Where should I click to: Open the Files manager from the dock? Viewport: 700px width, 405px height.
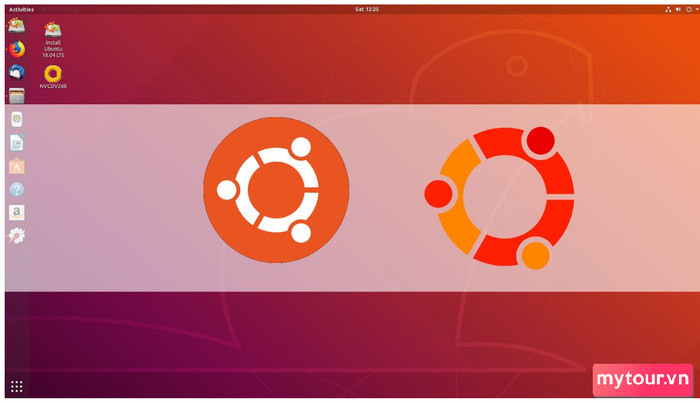pyautogui.click(x=17, y=96)
